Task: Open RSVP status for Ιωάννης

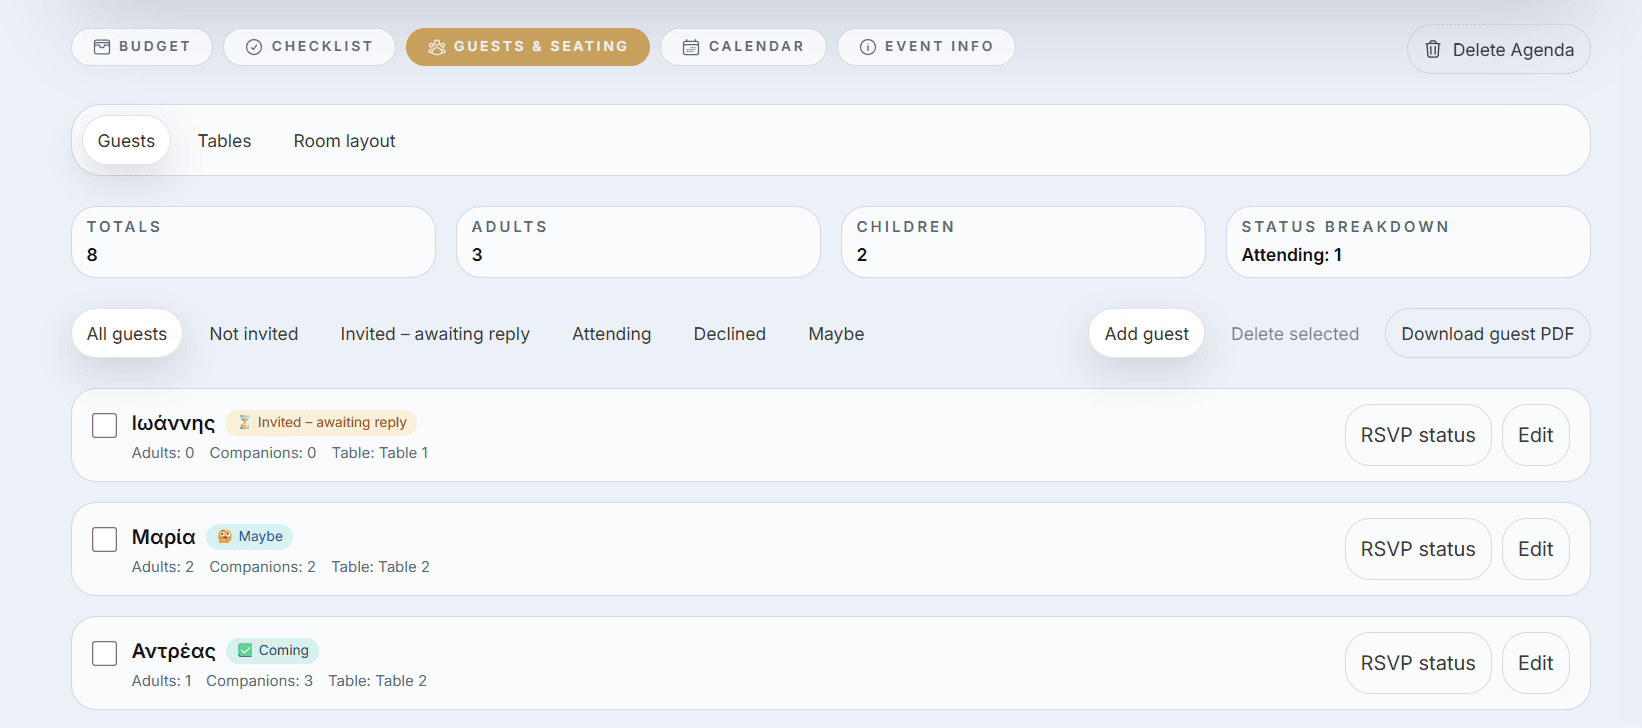Action: point(1417,435)
